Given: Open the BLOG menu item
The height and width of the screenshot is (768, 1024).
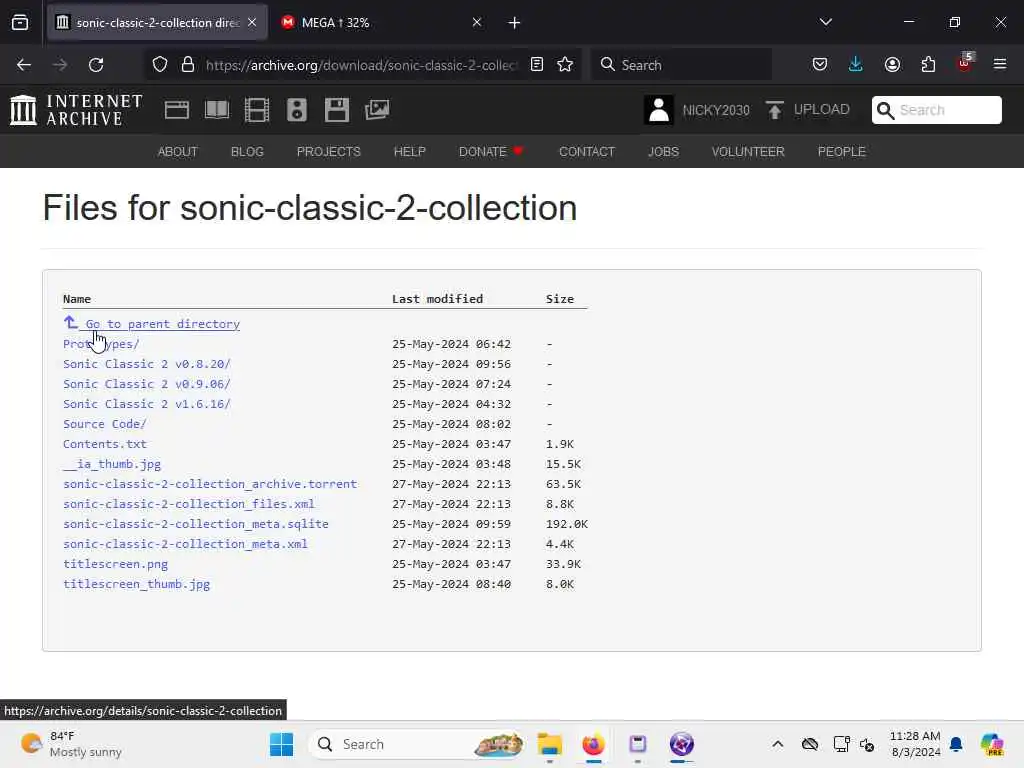Looking at the screenshot, I should [248, 152].
